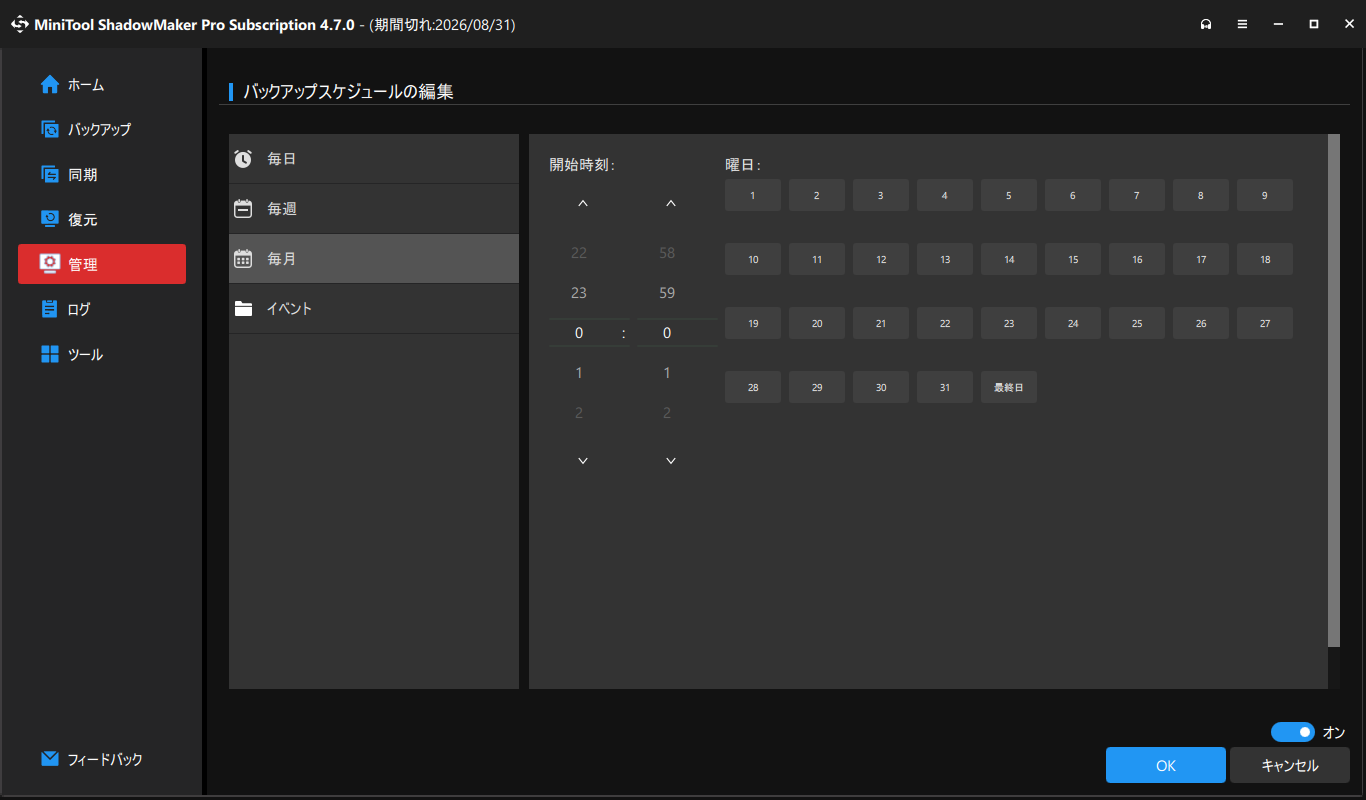Select day 24 button
The height and width of the screenshot is (800, 1366).
click(1073, 323)
